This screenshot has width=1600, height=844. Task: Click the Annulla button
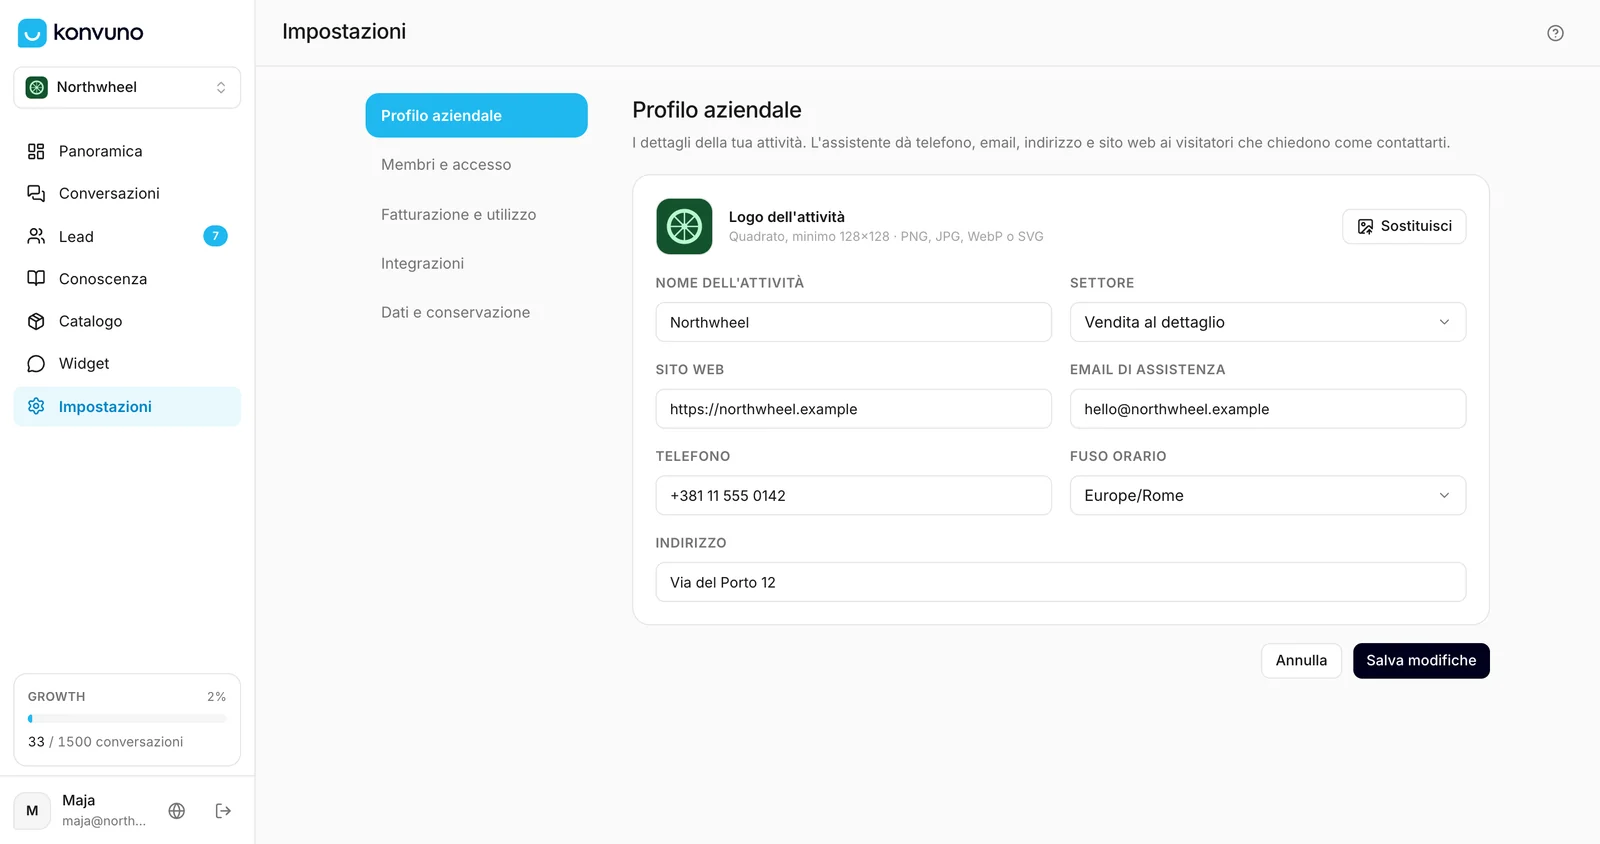tap(1301, 660)
